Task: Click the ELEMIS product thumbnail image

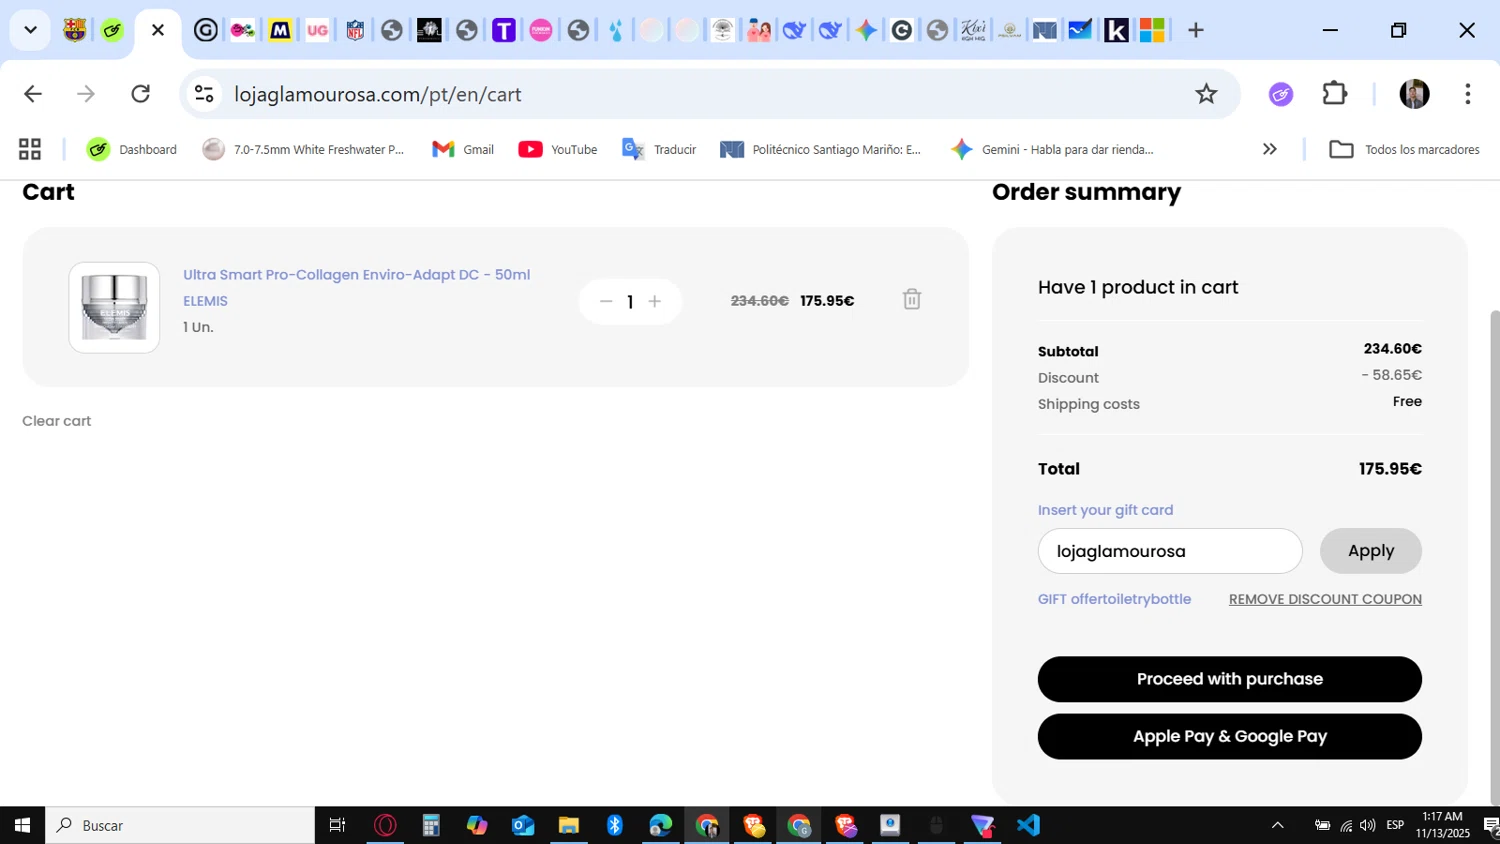Action: click(114, 307)
